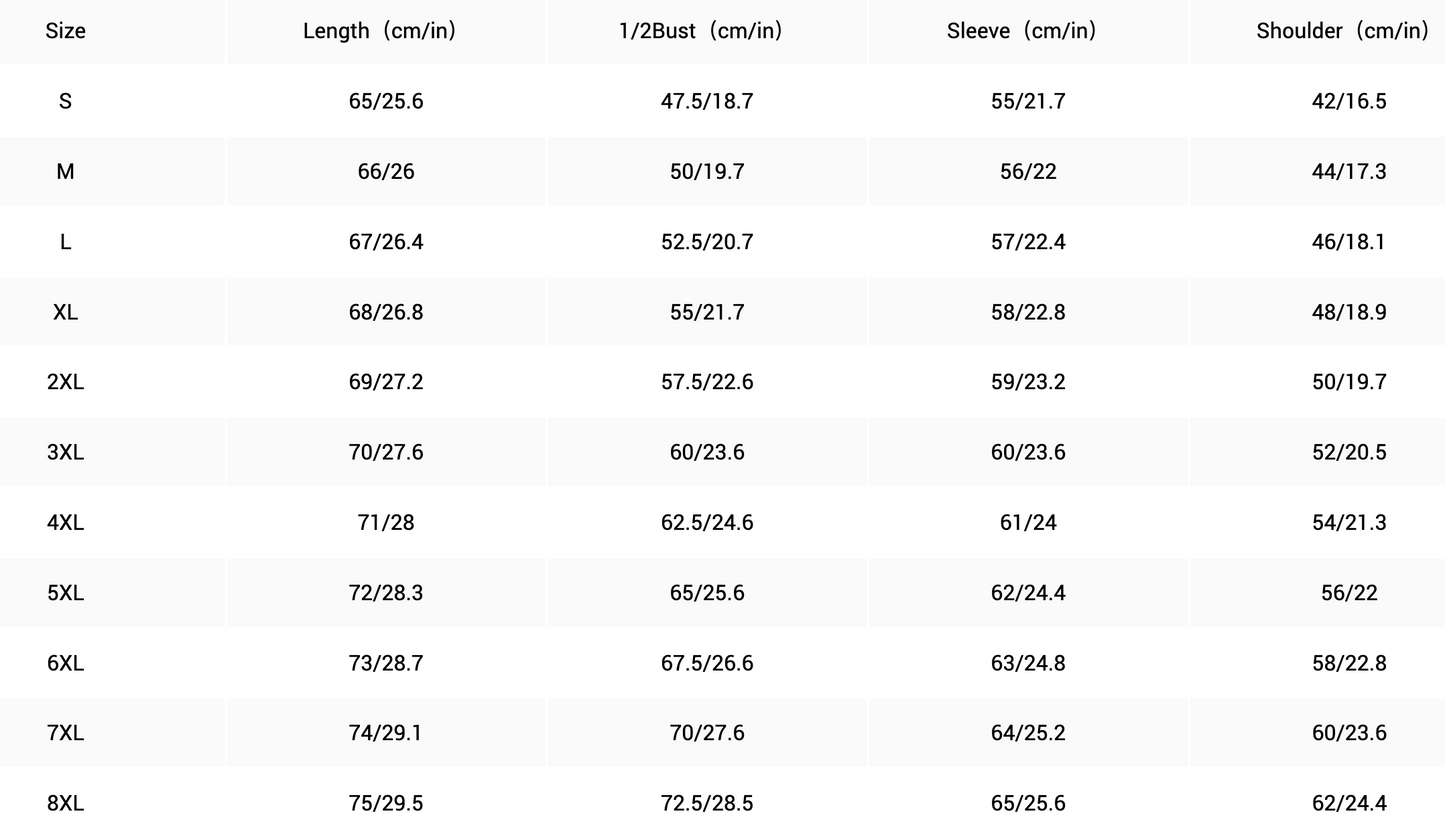Click the 5XL size row label

pyautogui.click(x=65, y=593)
